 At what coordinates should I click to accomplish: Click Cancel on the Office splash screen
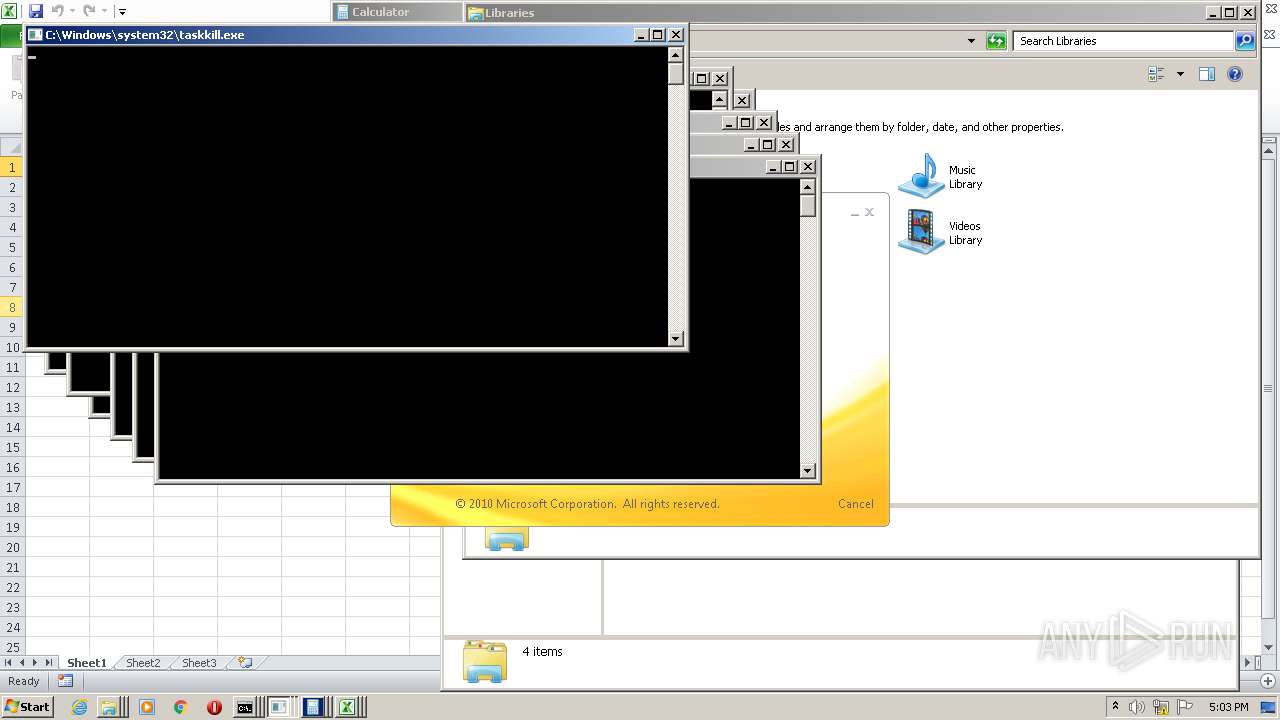click(856, 504)
